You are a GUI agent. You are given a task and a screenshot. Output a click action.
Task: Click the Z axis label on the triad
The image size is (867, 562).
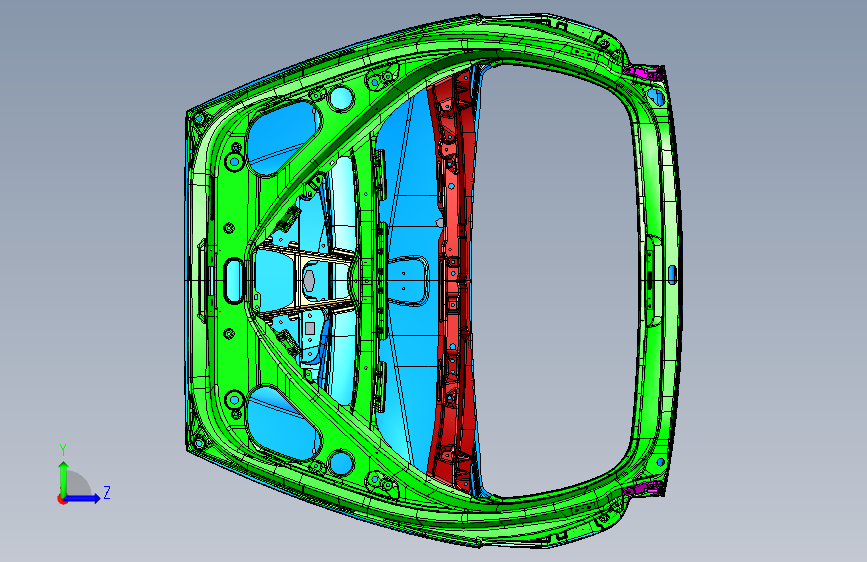coord(107,492)
